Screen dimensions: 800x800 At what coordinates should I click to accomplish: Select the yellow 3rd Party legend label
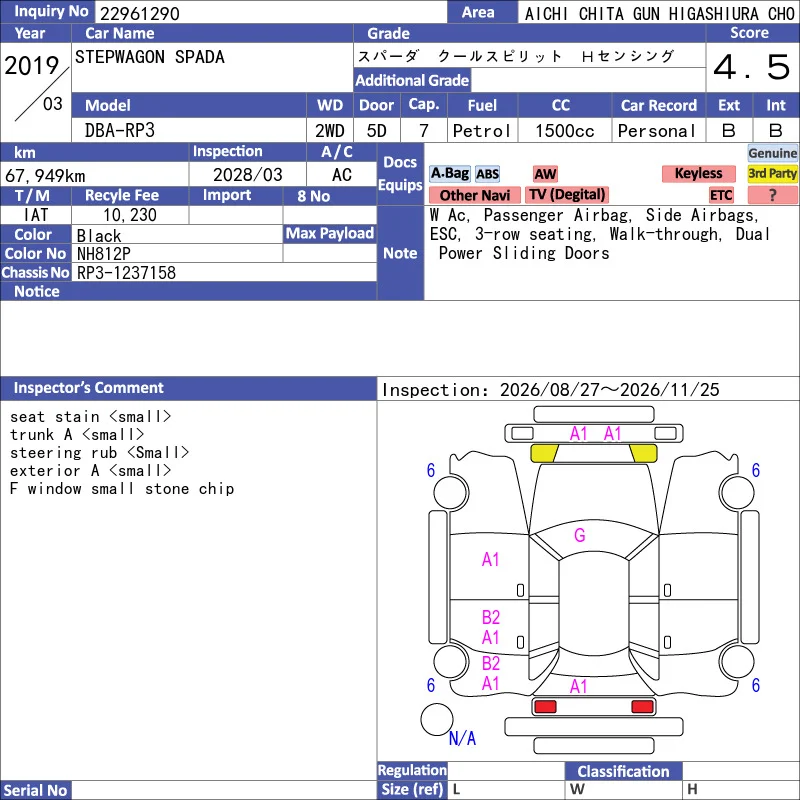click(x=772, y=173)
